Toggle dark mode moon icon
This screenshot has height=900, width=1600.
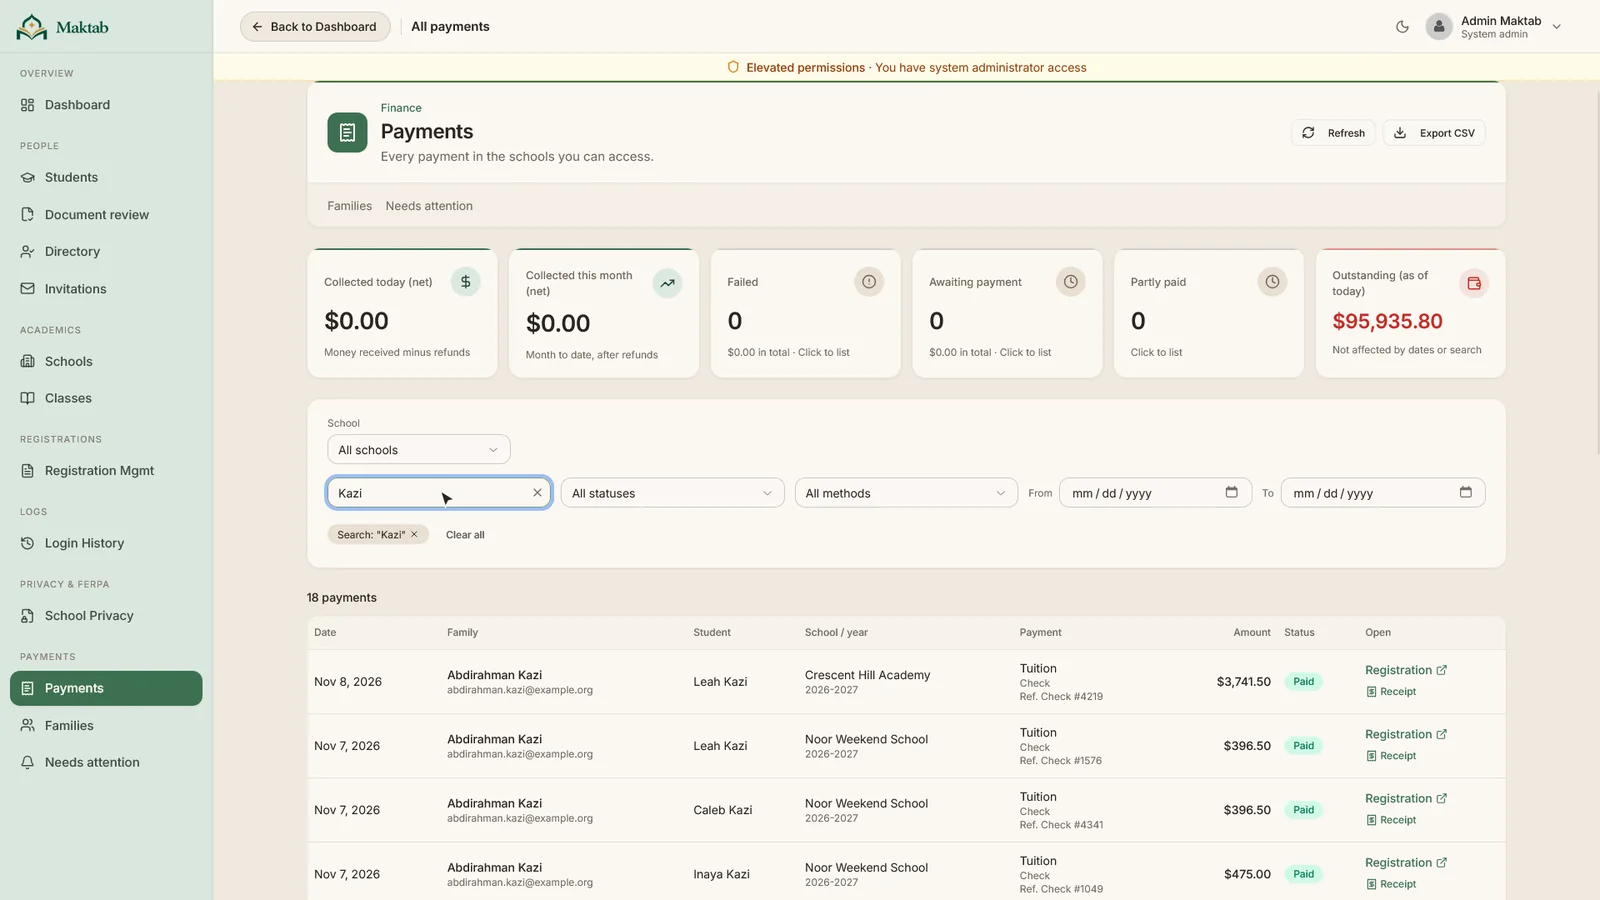point(1402,27)
